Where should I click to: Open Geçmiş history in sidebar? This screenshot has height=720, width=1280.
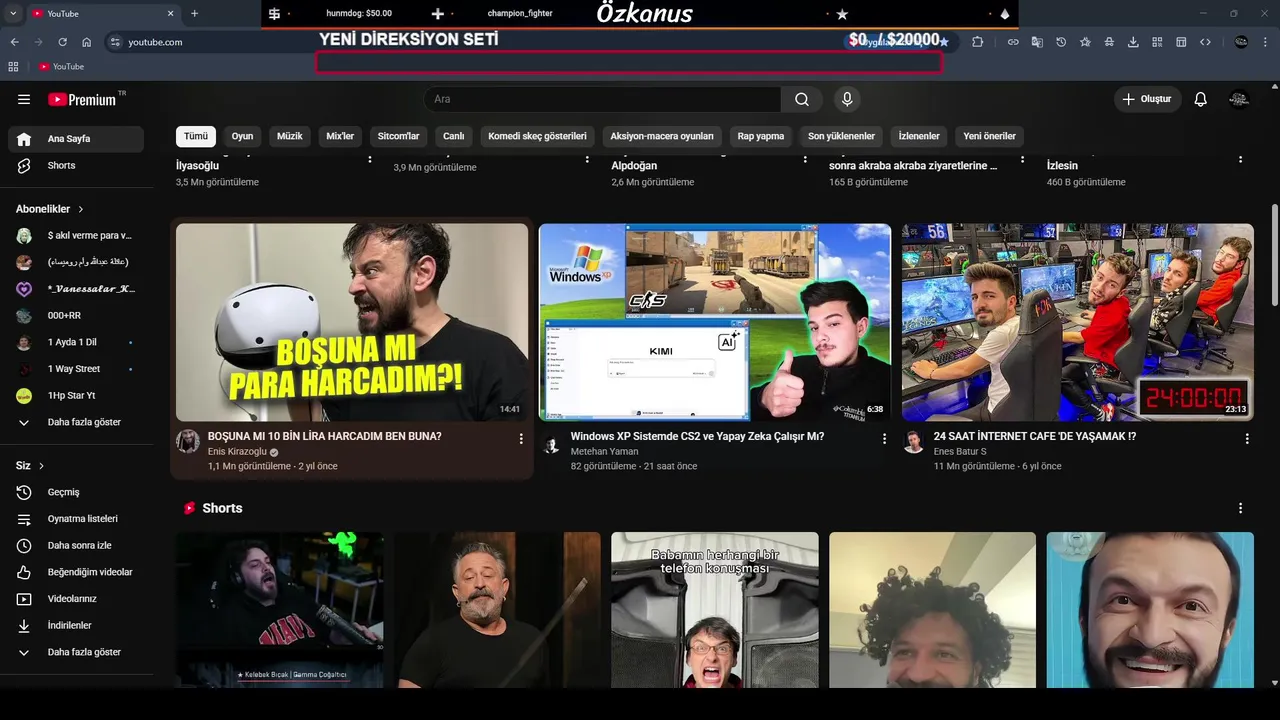76,492
